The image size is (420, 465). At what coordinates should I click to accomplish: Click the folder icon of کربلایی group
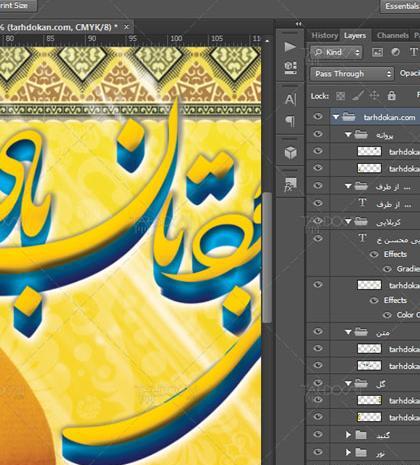pos(361,221)
